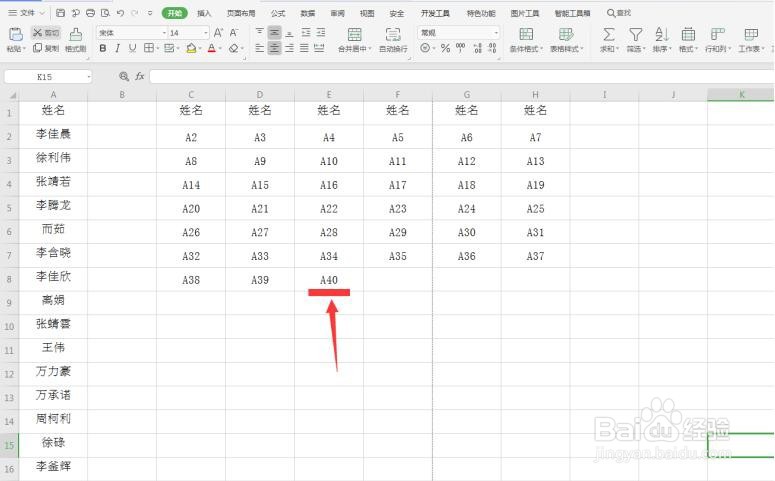Click the Copy (复制) button
This screenshot has height=481, width=775.
tap(45, 48)
